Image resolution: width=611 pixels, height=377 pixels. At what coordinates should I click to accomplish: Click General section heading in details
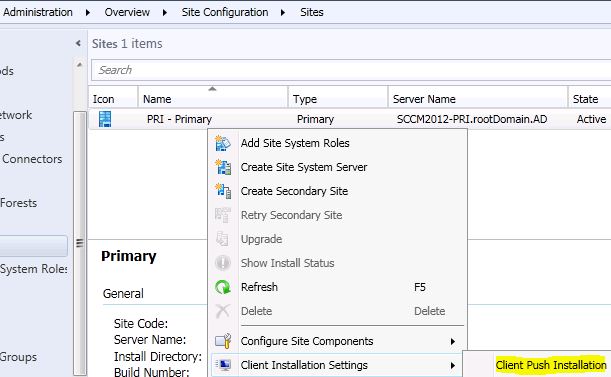tap(123, 294)
